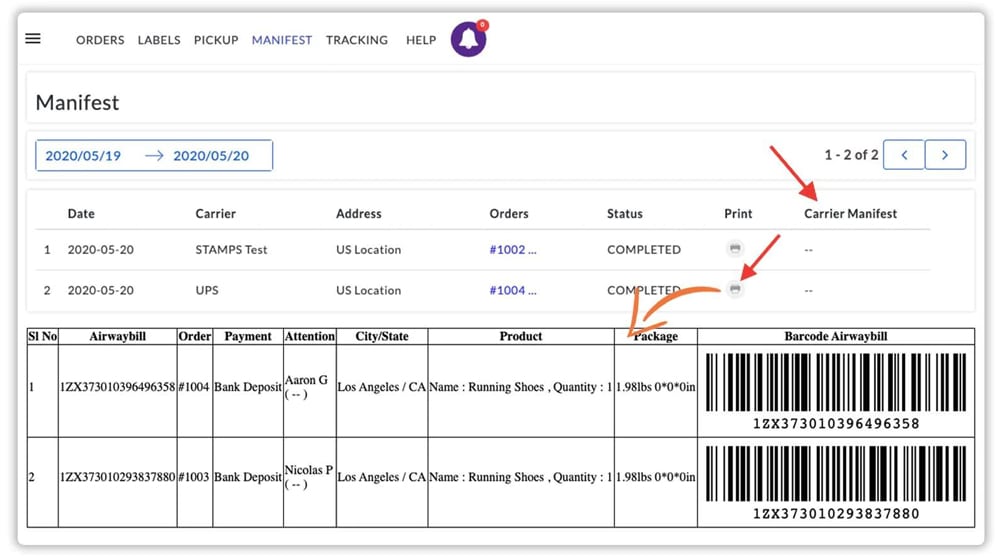Switch to the LABELS section
1000x560 pixels.
(x=159, y=40)
